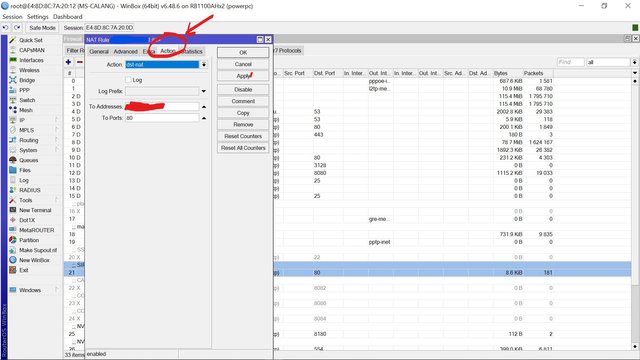This screenshot has height=360, width=640.
Task: Click the Disable button
Action: 243,89
